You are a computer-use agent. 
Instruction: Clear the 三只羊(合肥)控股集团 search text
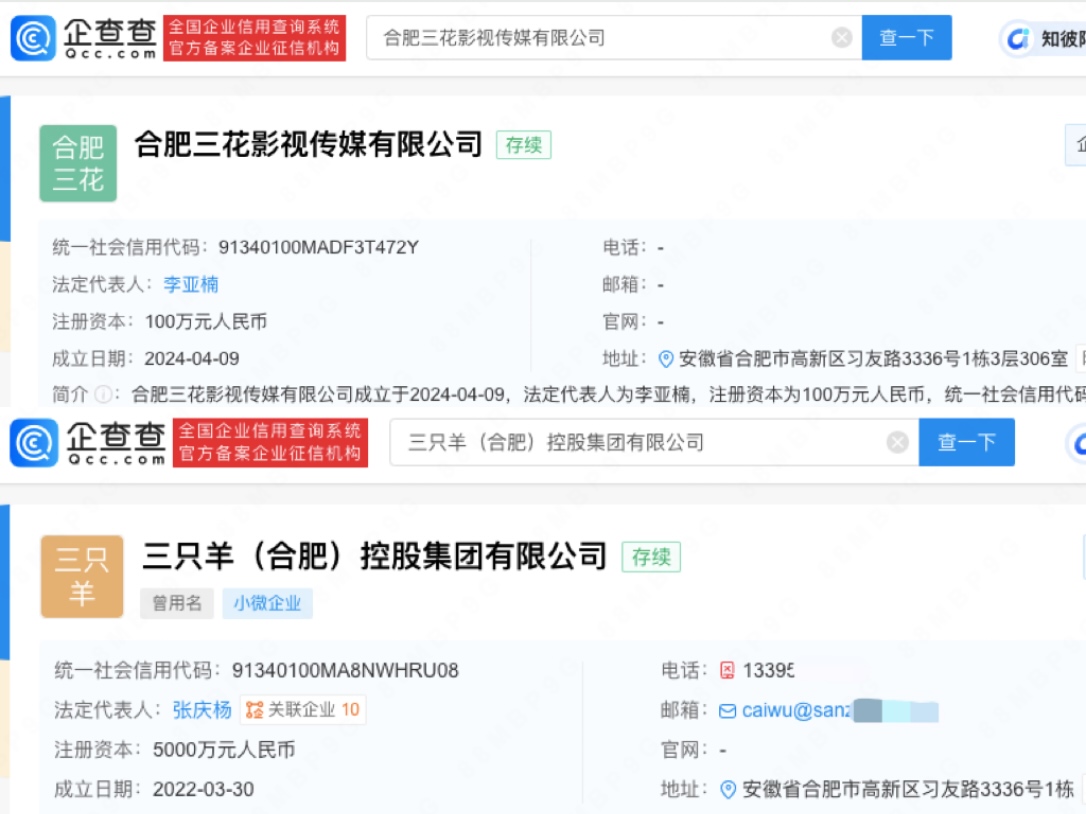(897, 442)
